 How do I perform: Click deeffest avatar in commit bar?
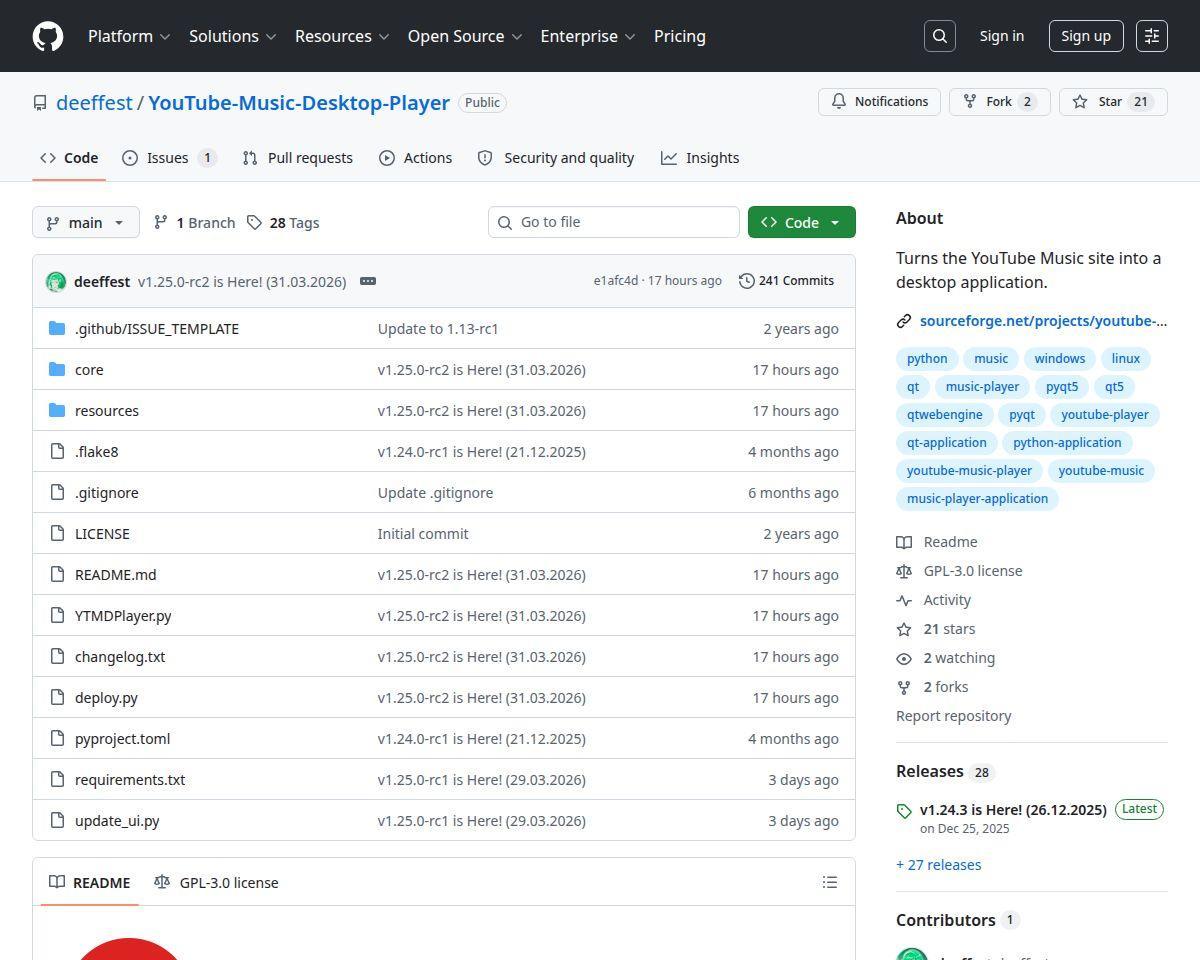pyautogui.click(x=56, y=282)
